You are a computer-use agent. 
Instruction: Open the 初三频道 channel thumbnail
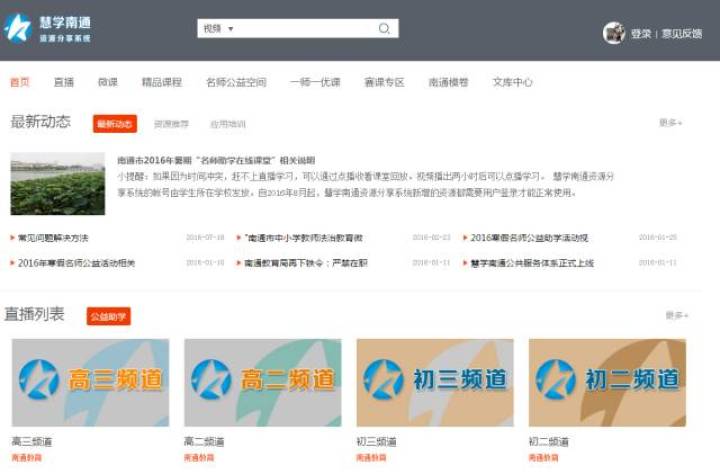pyautogui.click(x=435, y=383)
